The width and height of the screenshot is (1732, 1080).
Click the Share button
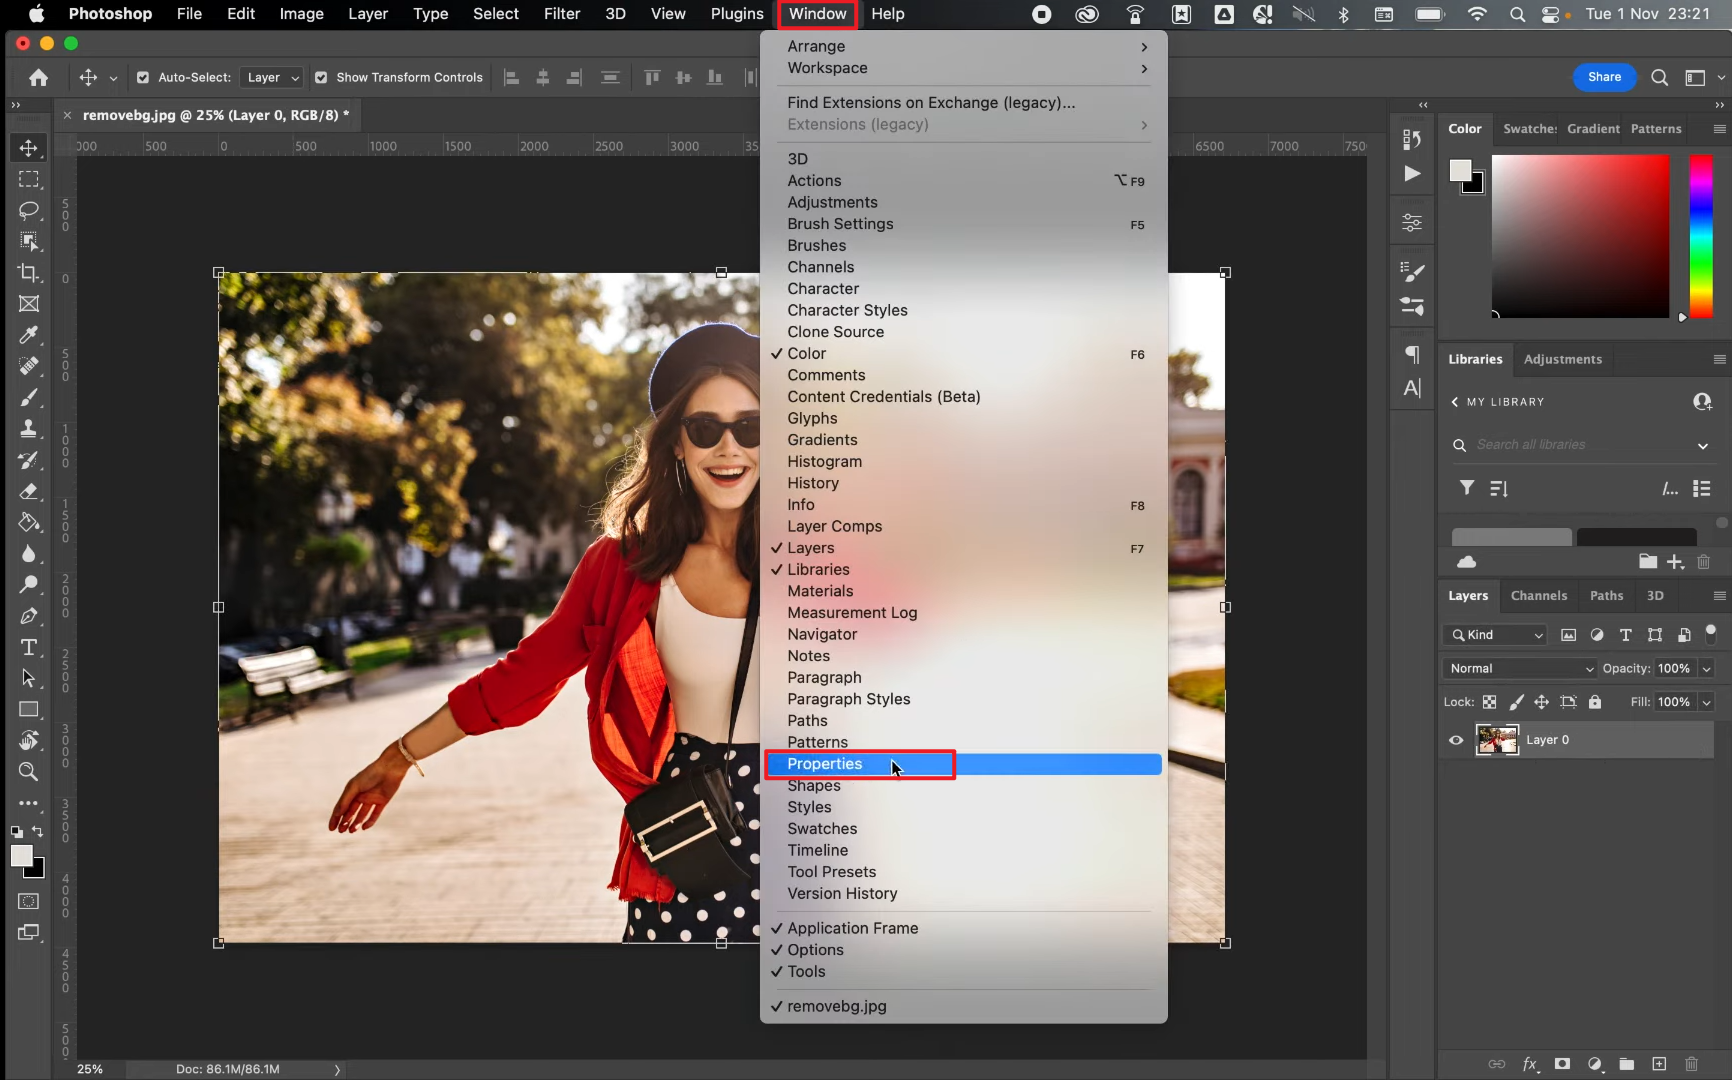[1604, 76]
